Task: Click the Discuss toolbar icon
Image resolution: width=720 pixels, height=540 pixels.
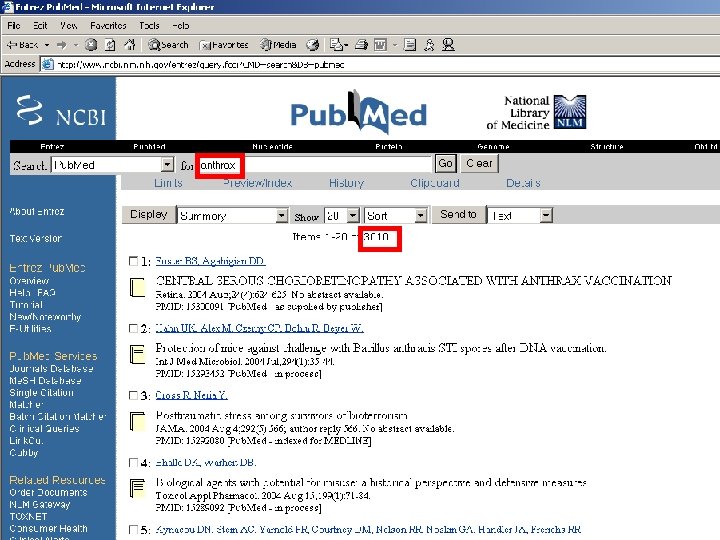Action: pyautogui.click(x=410, y=45)
